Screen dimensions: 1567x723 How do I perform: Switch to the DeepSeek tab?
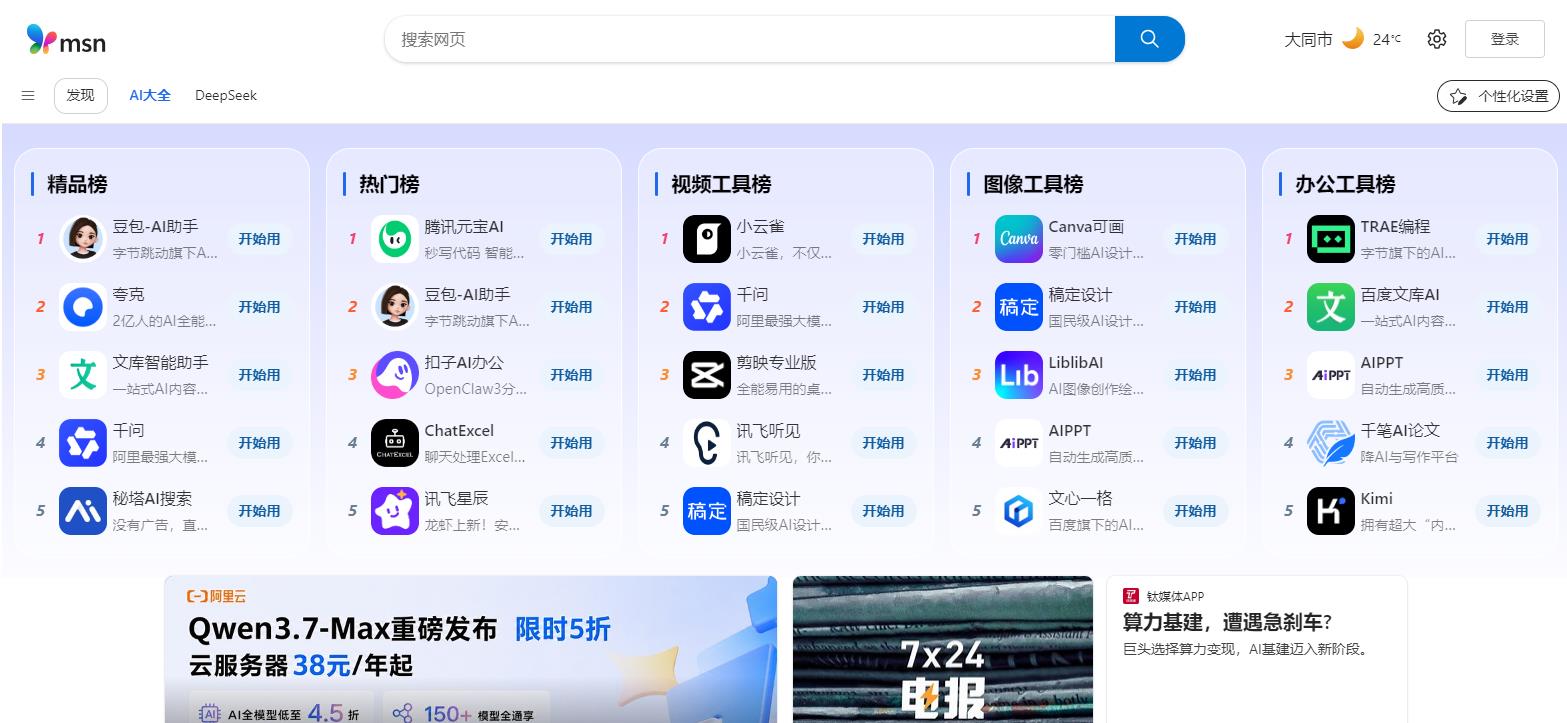(226, 96)
